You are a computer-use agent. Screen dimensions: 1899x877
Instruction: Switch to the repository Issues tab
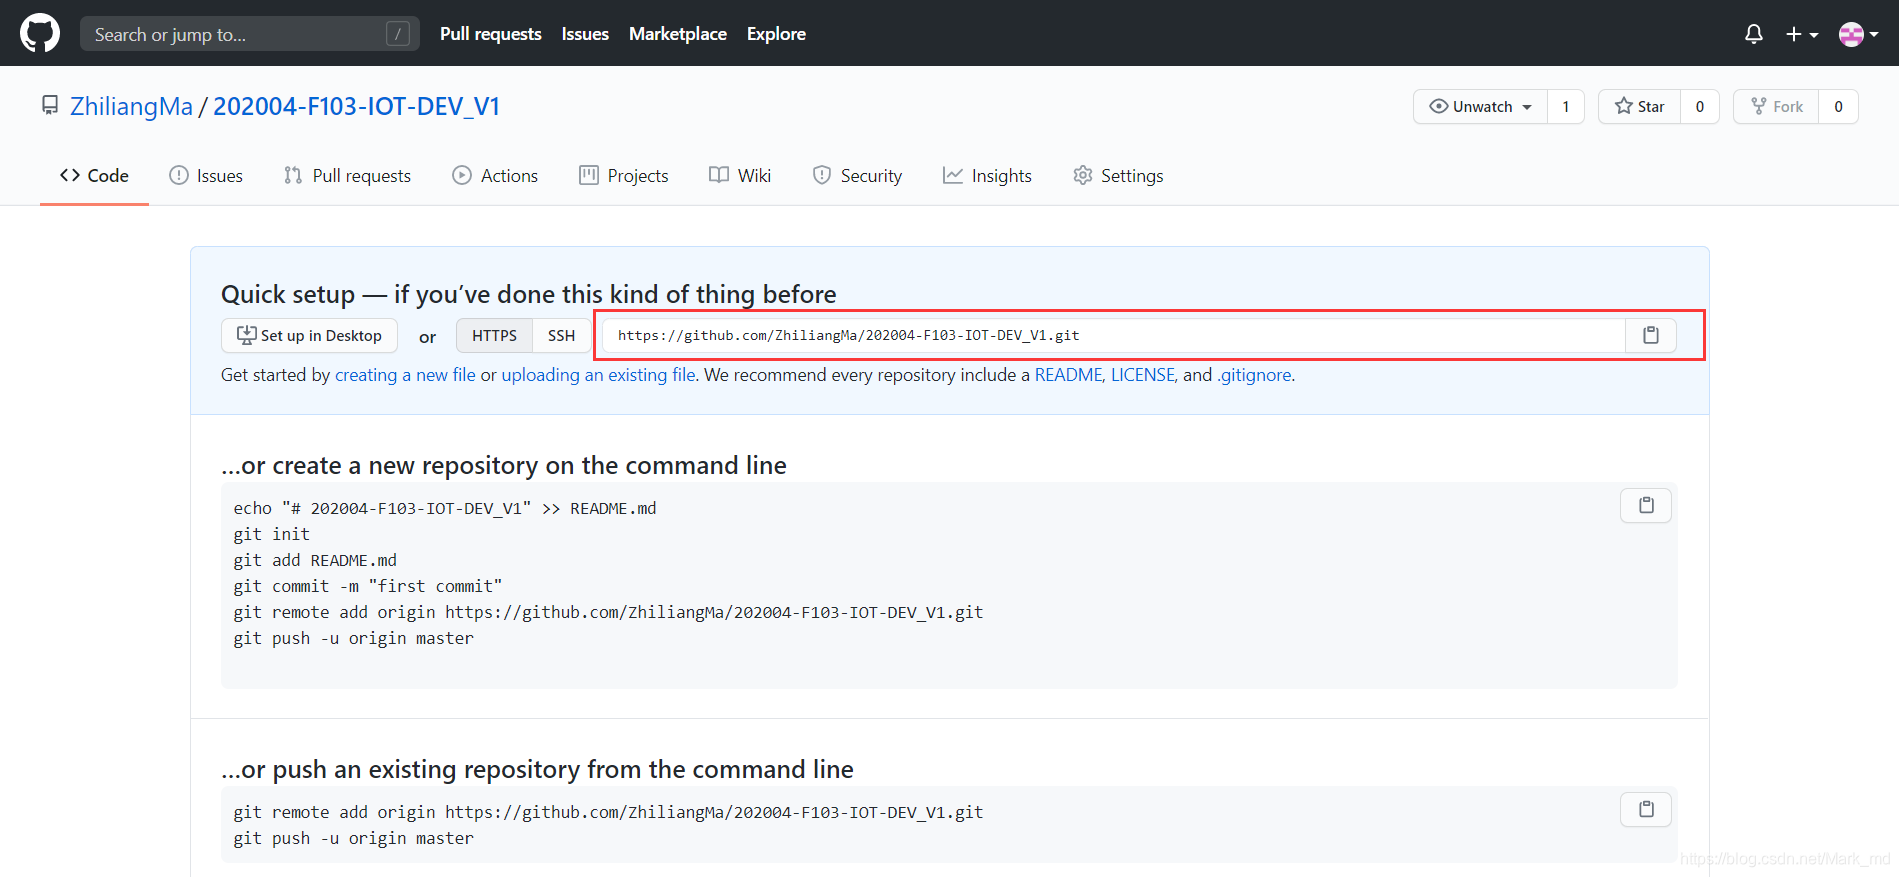pyautogui.click(x=206, y=175)
